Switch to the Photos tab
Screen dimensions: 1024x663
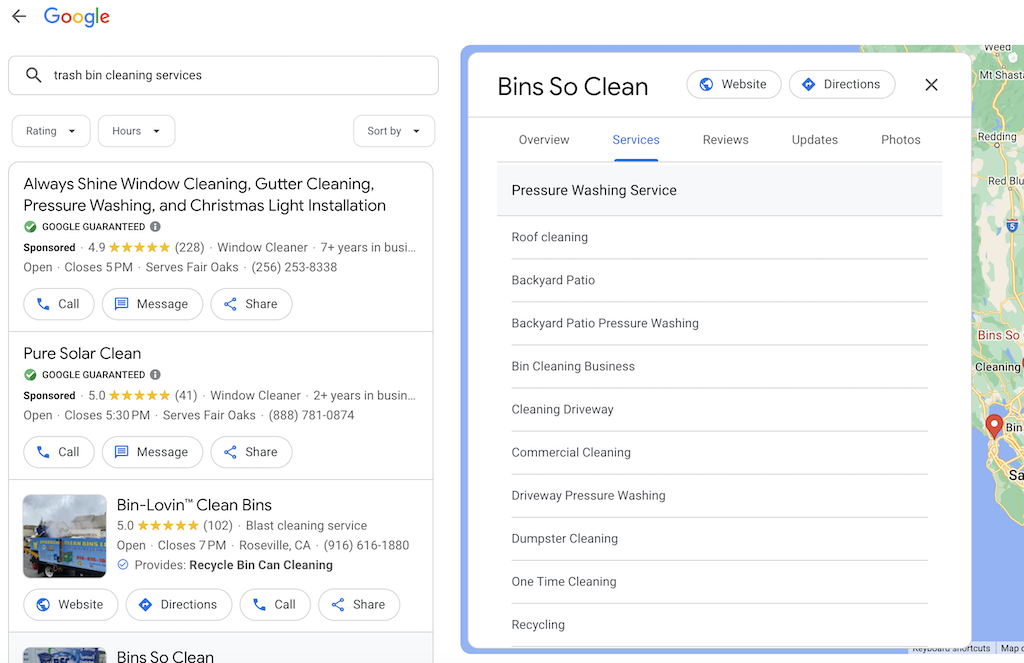[x=900, y=140]
